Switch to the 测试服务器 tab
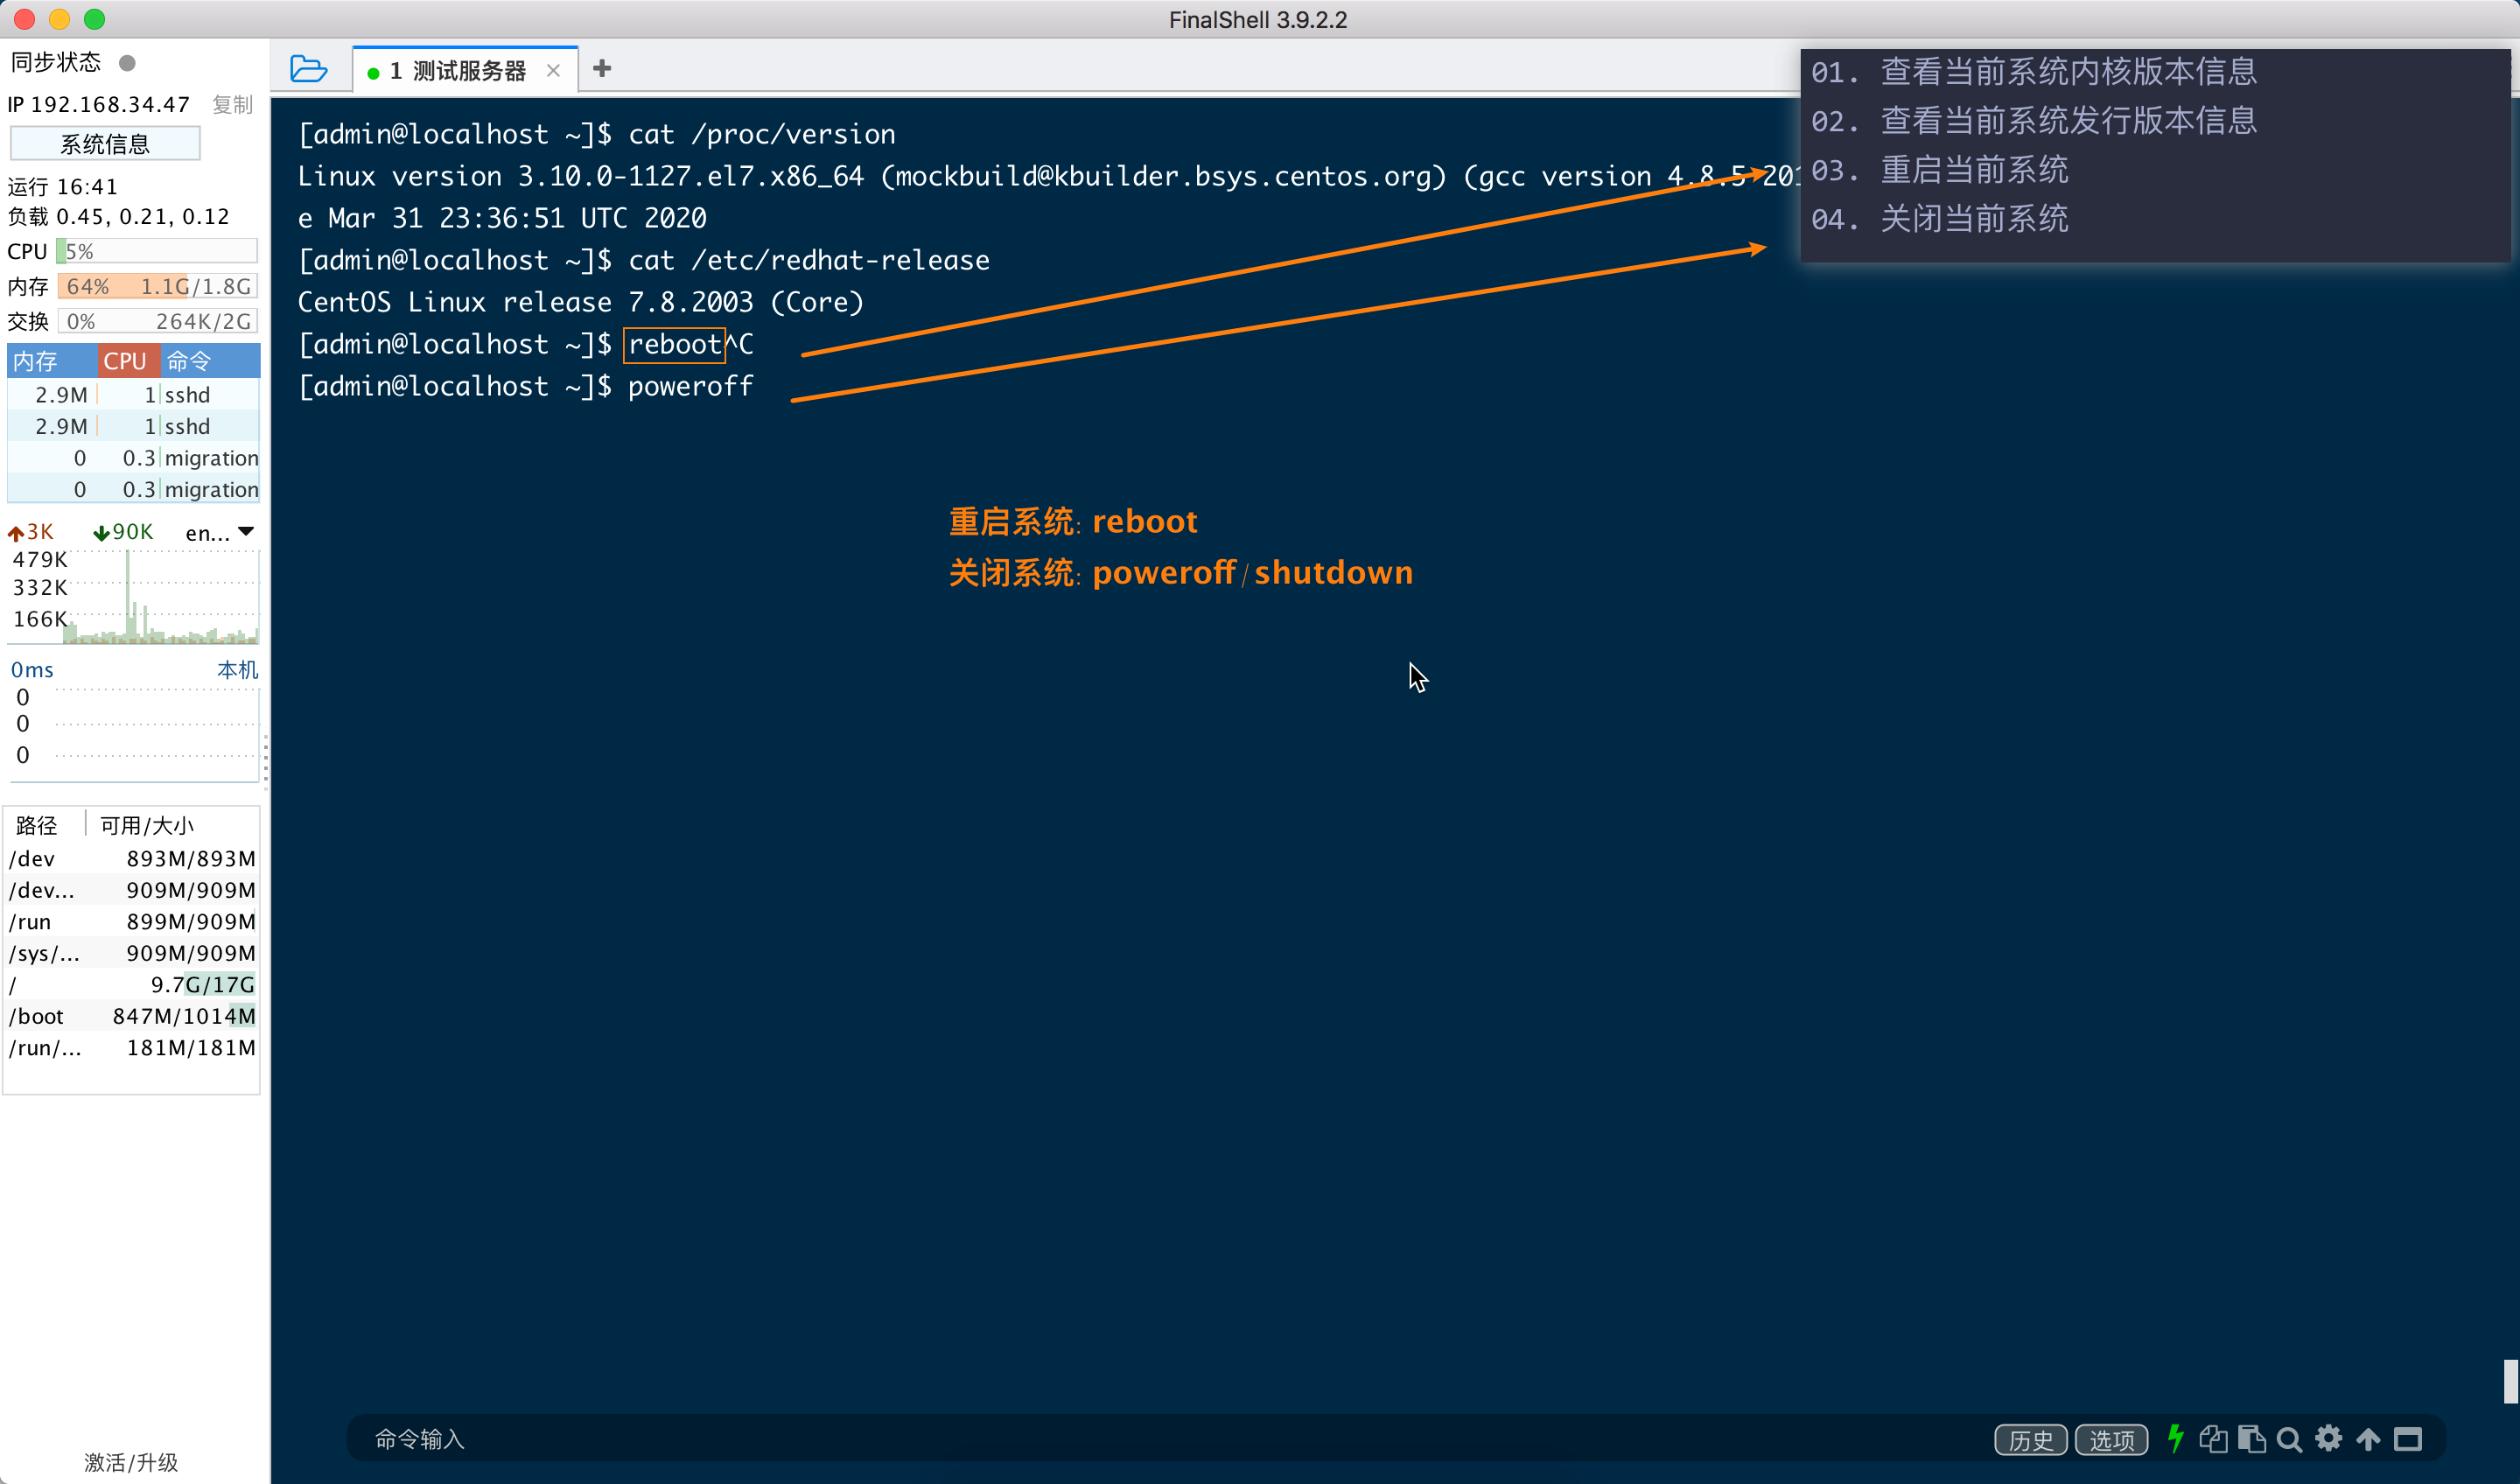The width and height of the screenshot is (2520, 1484). tap(468, 71)
